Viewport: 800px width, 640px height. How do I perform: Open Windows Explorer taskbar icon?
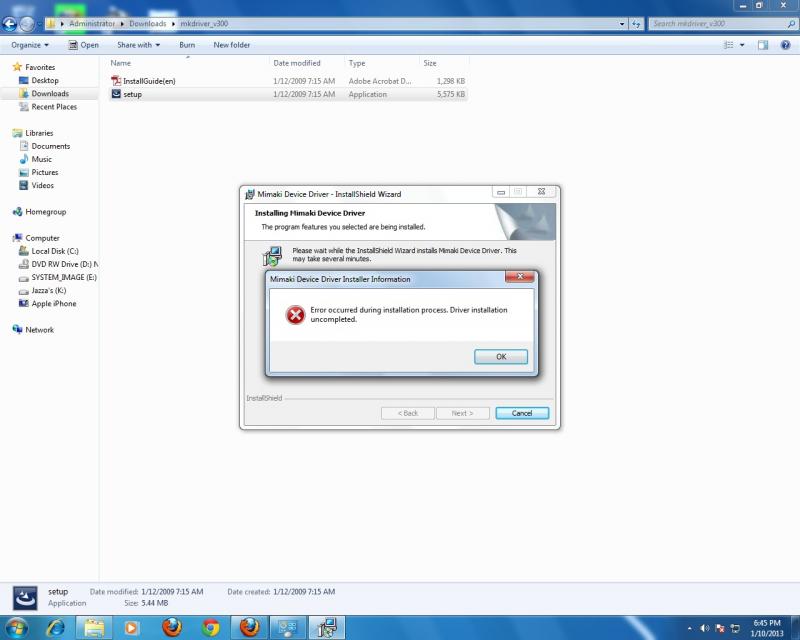[94, 628]
